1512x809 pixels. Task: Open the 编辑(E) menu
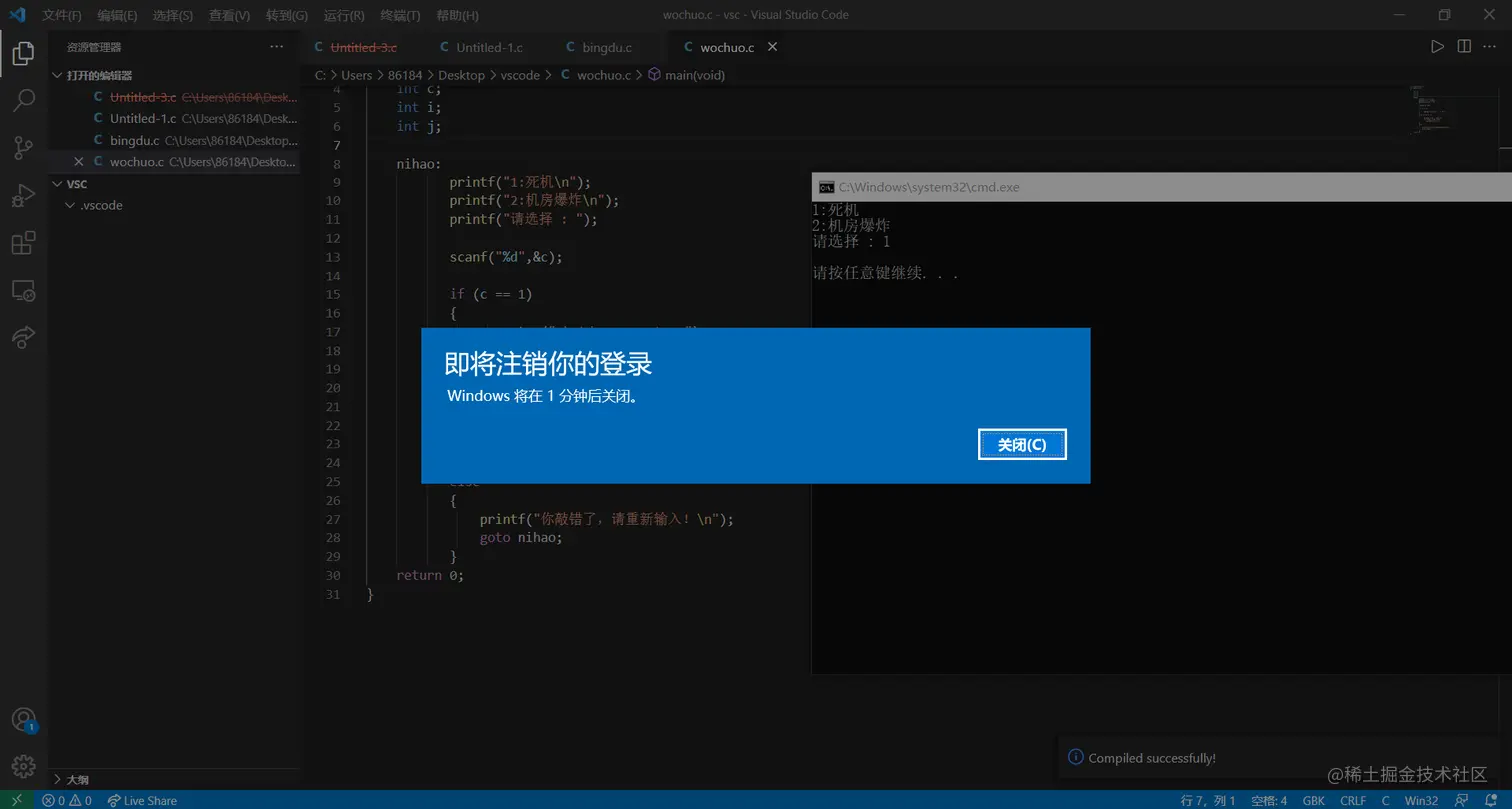point(117,16)
